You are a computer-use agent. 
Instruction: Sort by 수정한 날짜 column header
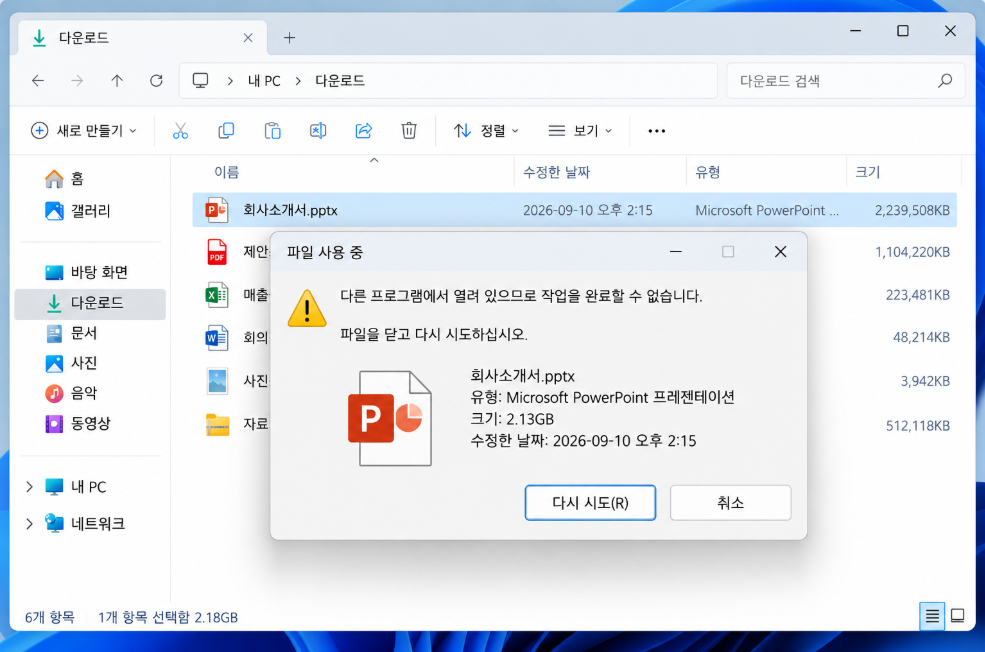point(557,172)
